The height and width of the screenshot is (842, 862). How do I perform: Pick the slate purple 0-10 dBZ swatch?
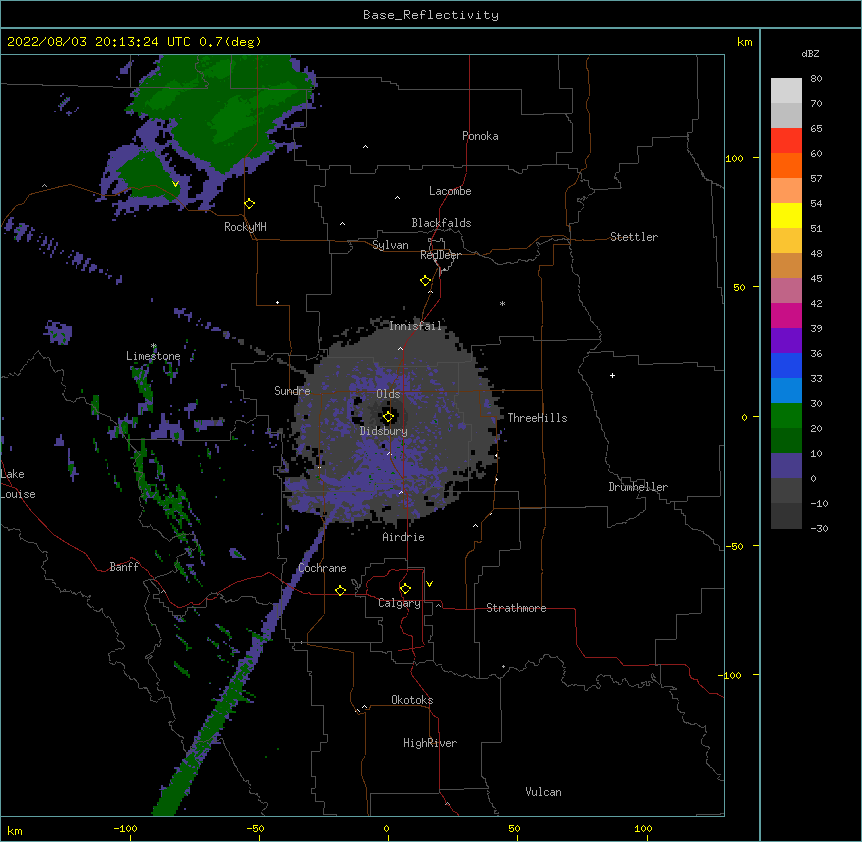click(786, 466)
